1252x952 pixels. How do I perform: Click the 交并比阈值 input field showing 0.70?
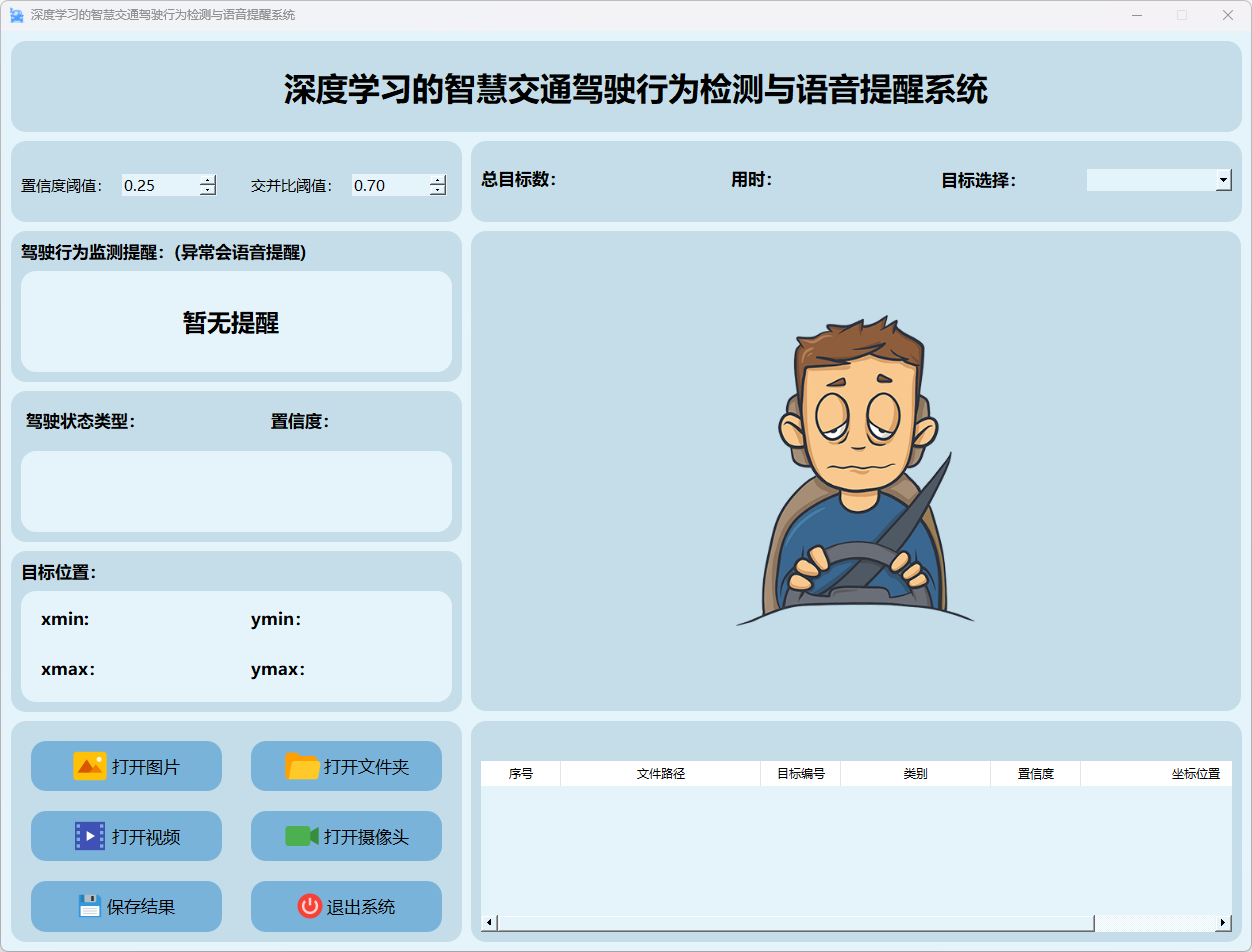(390, 185)
